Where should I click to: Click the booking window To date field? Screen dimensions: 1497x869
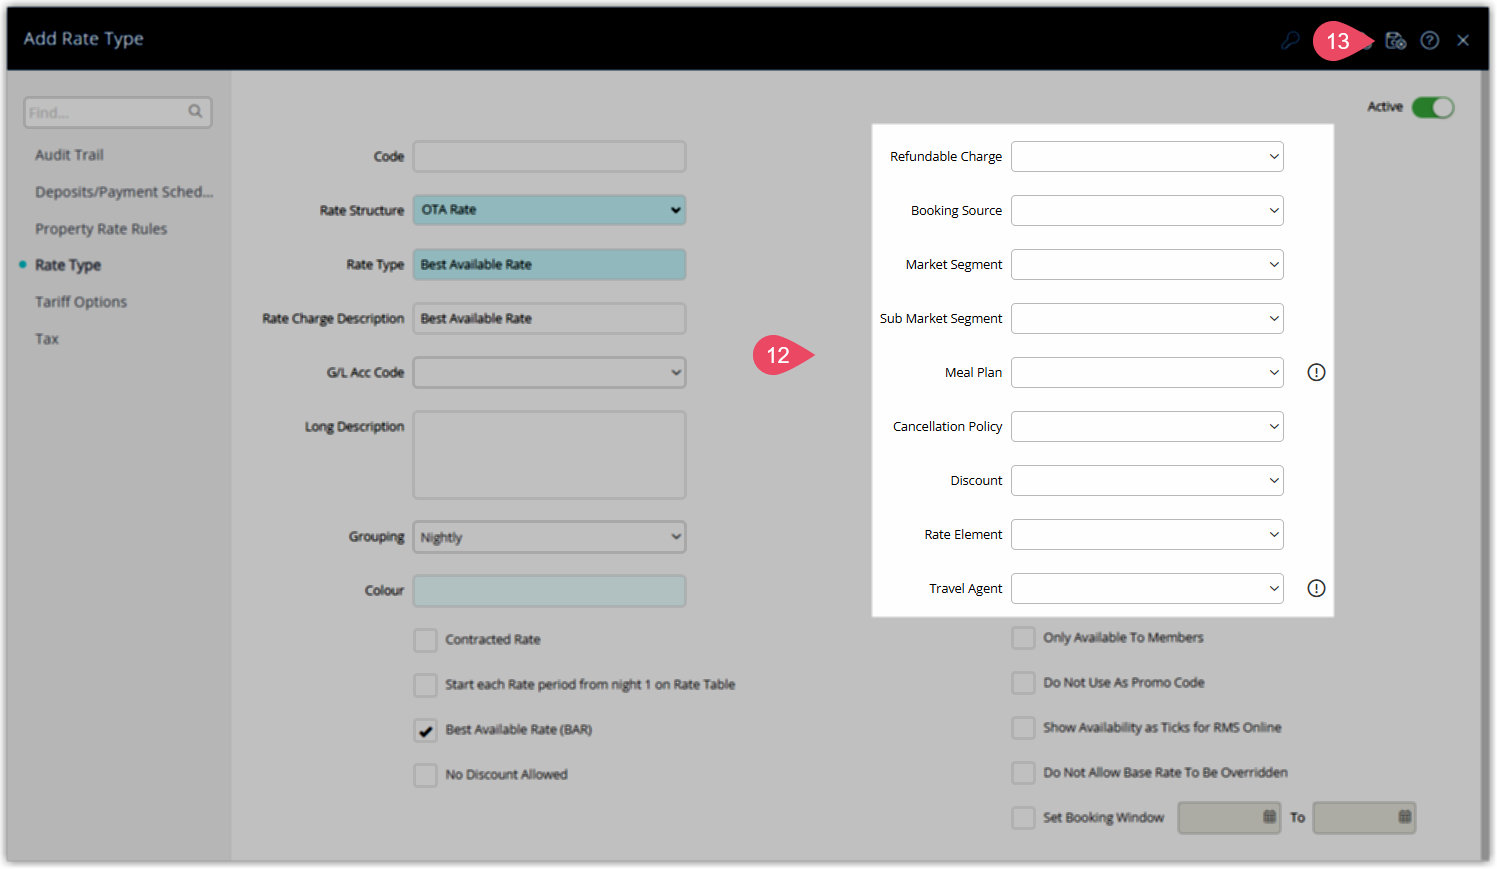(1364, 818)
